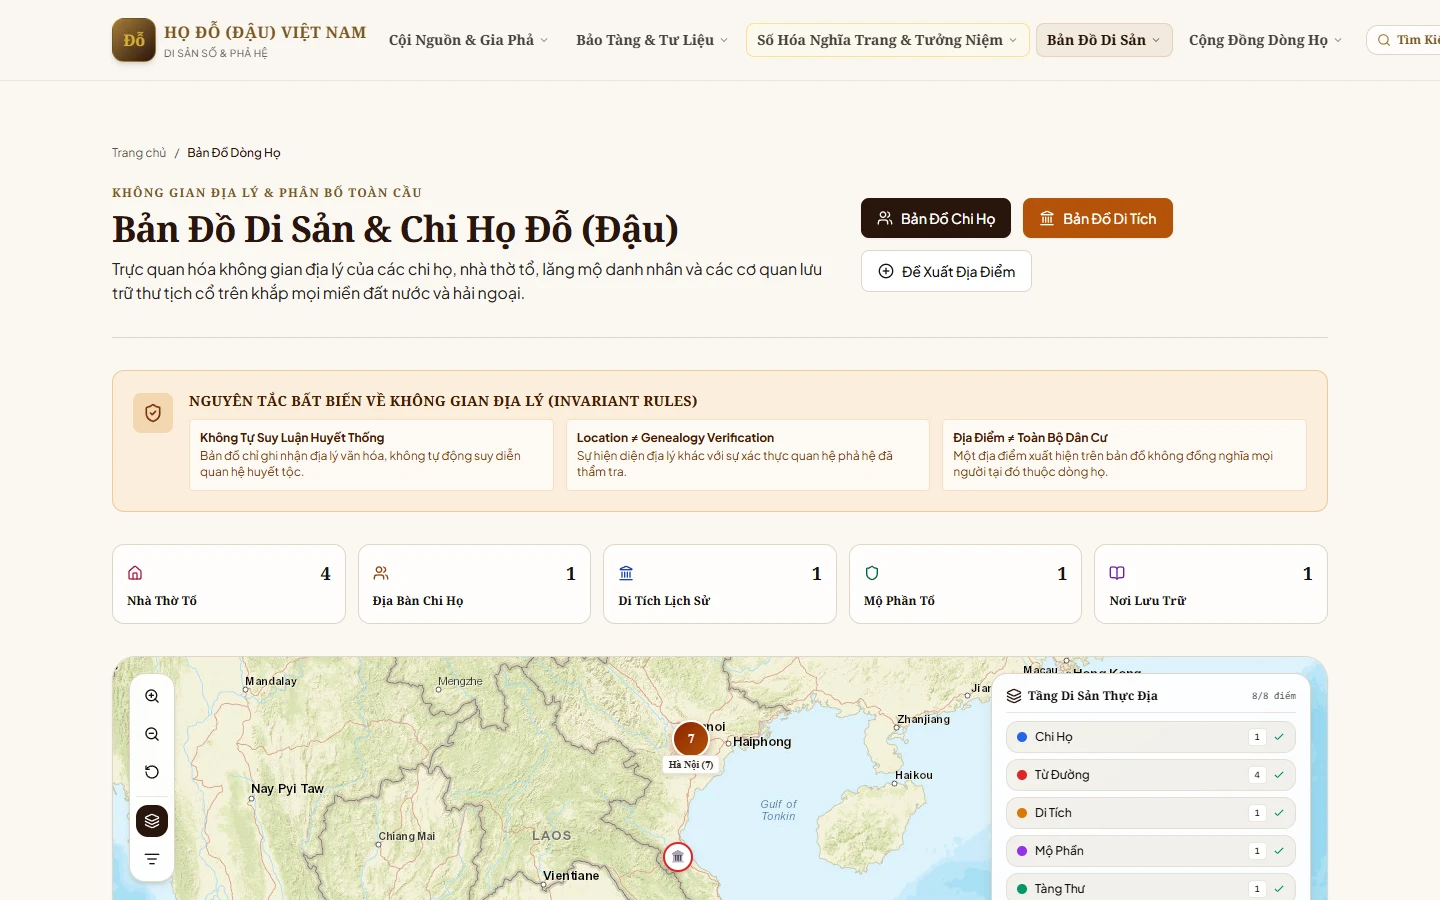The height and width of the screenshot is (900, 1440).
Task: Click the Đỗ logo badge
Action: pyautogui.click(x=134, y=40)
